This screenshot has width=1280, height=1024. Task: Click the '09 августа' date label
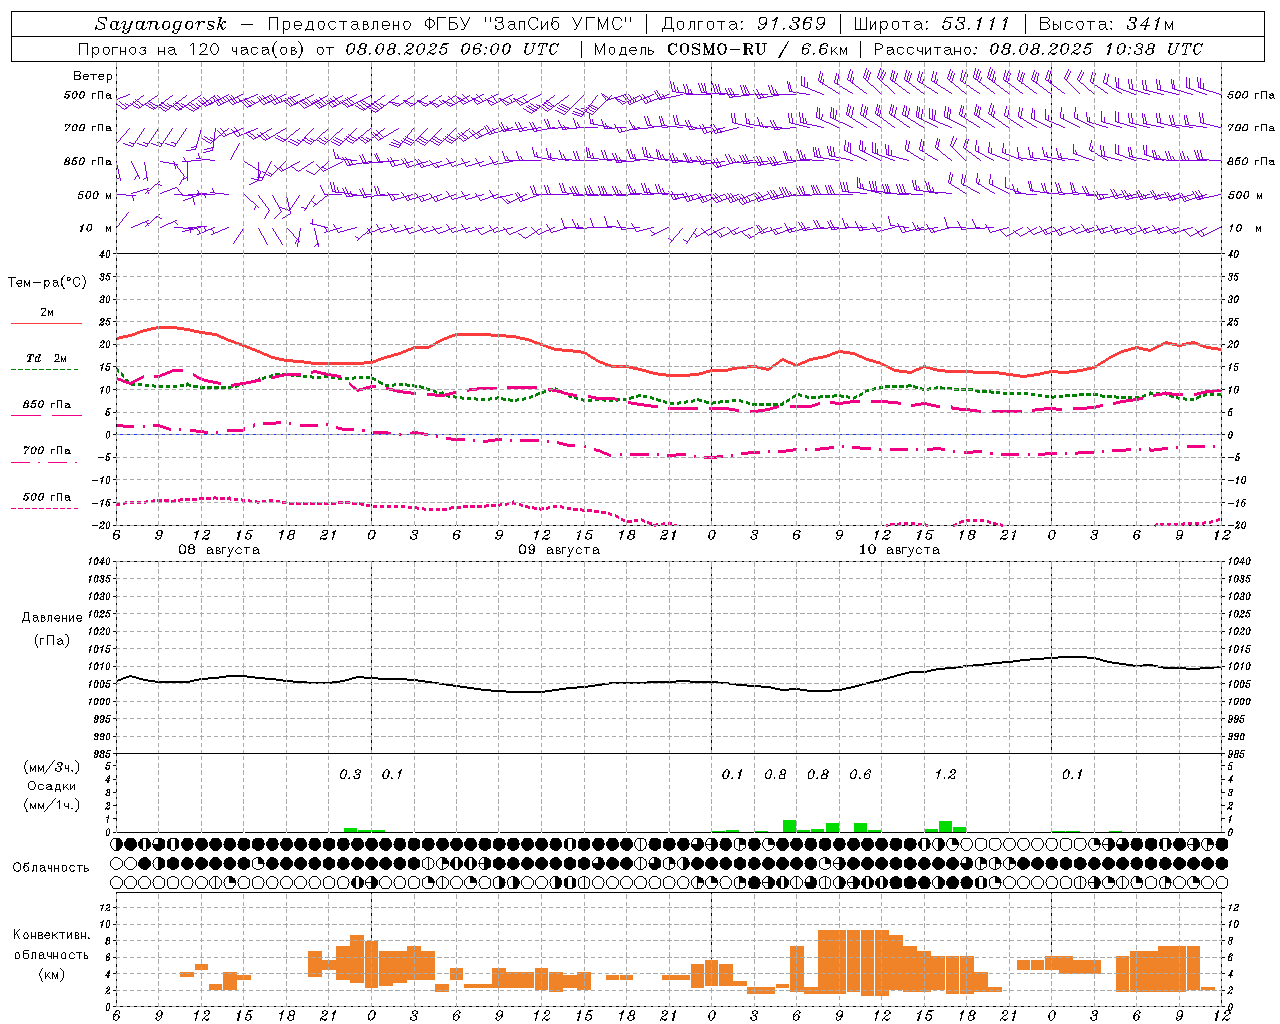(x=559, y=550)
